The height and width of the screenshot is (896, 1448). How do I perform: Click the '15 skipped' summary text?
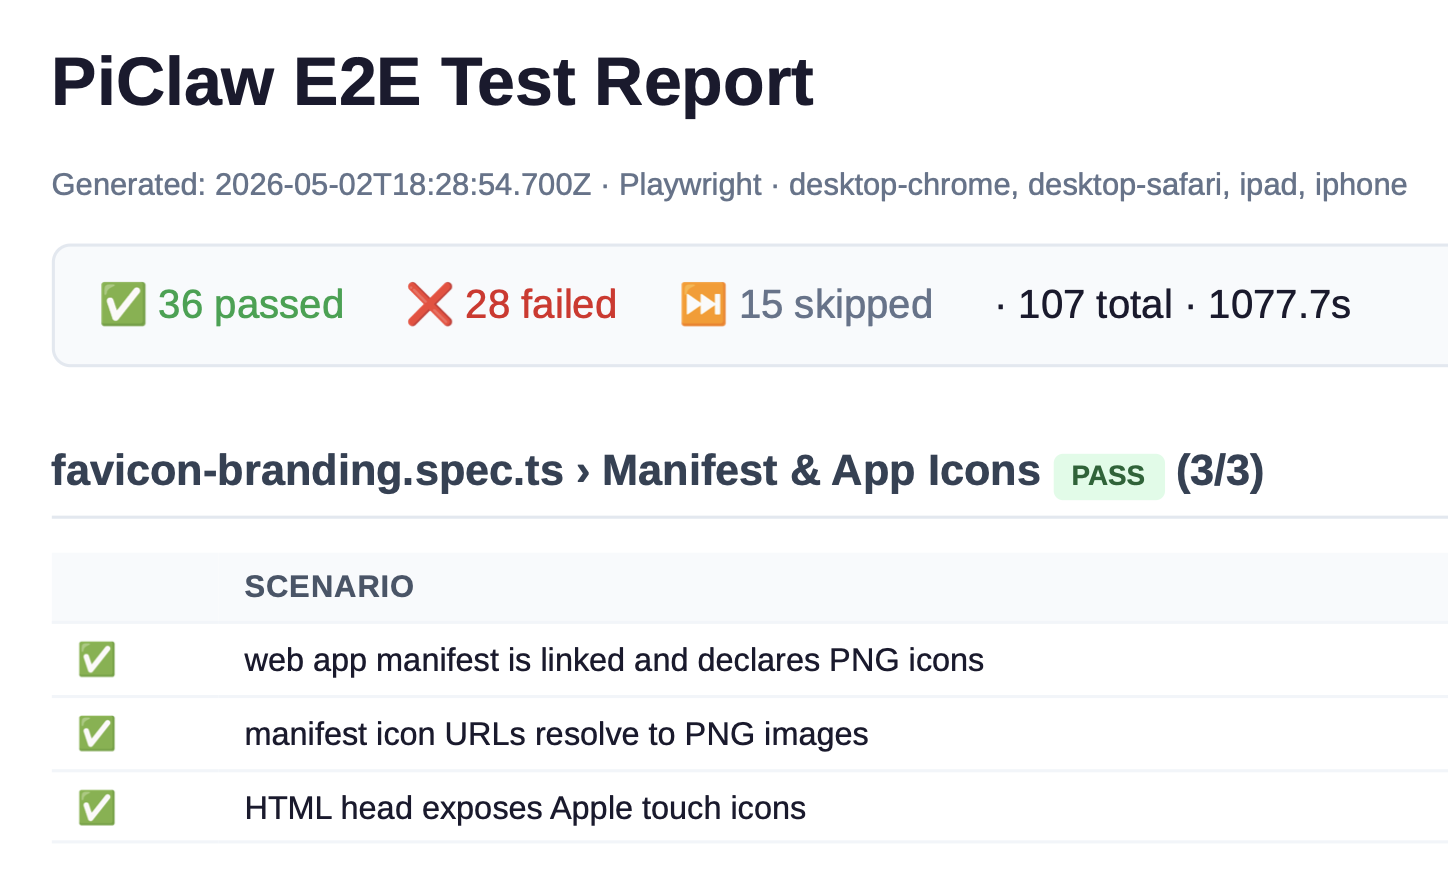tap(836, 304)
